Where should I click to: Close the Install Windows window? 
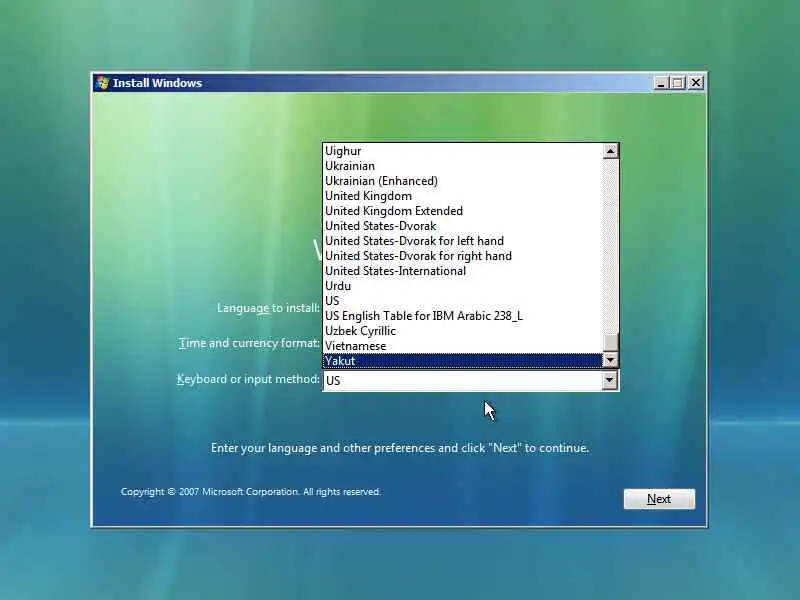click(x=695, y=83)
